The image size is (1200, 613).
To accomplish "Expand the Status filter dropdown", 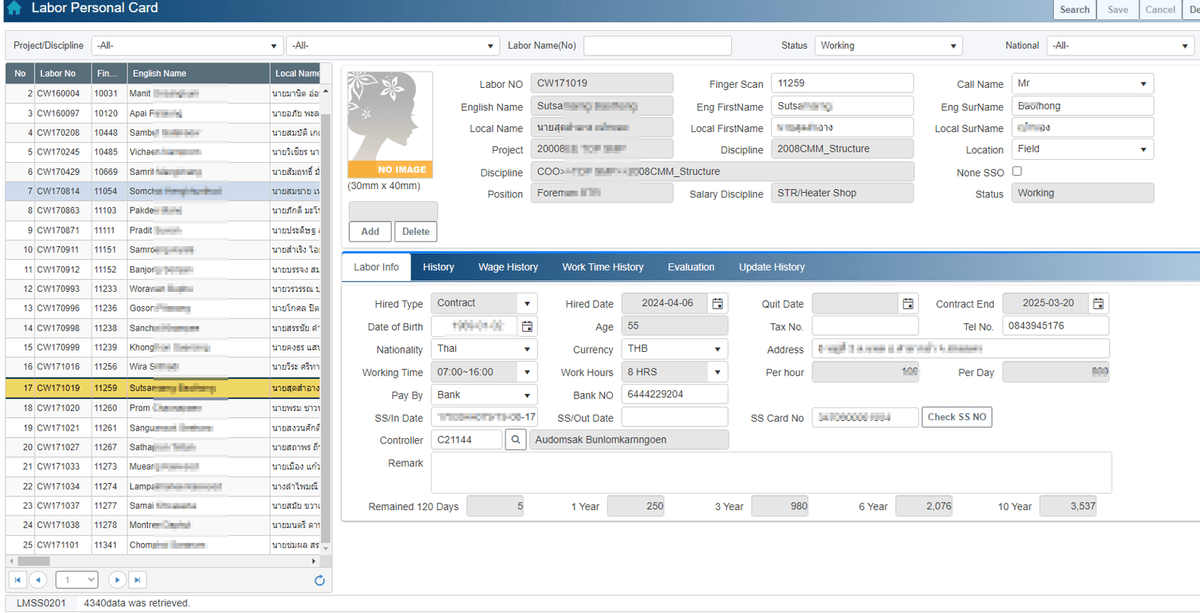I will click(x=954, y=46).
